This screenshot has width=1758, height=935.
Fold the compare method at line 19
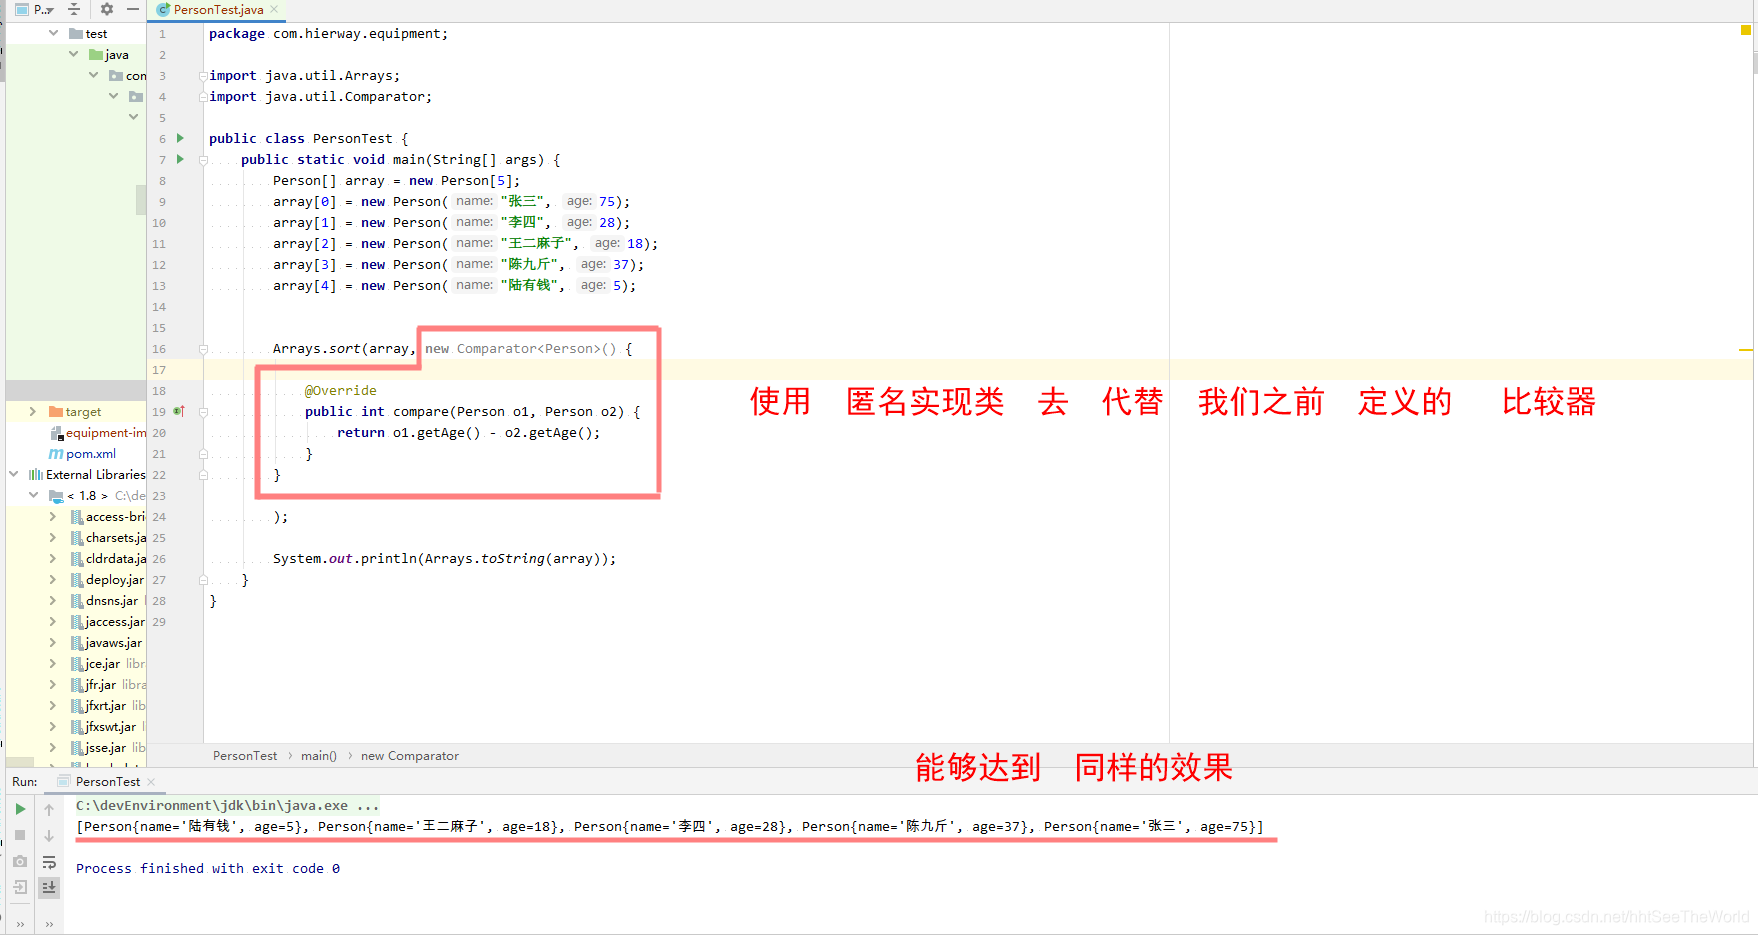203,412
